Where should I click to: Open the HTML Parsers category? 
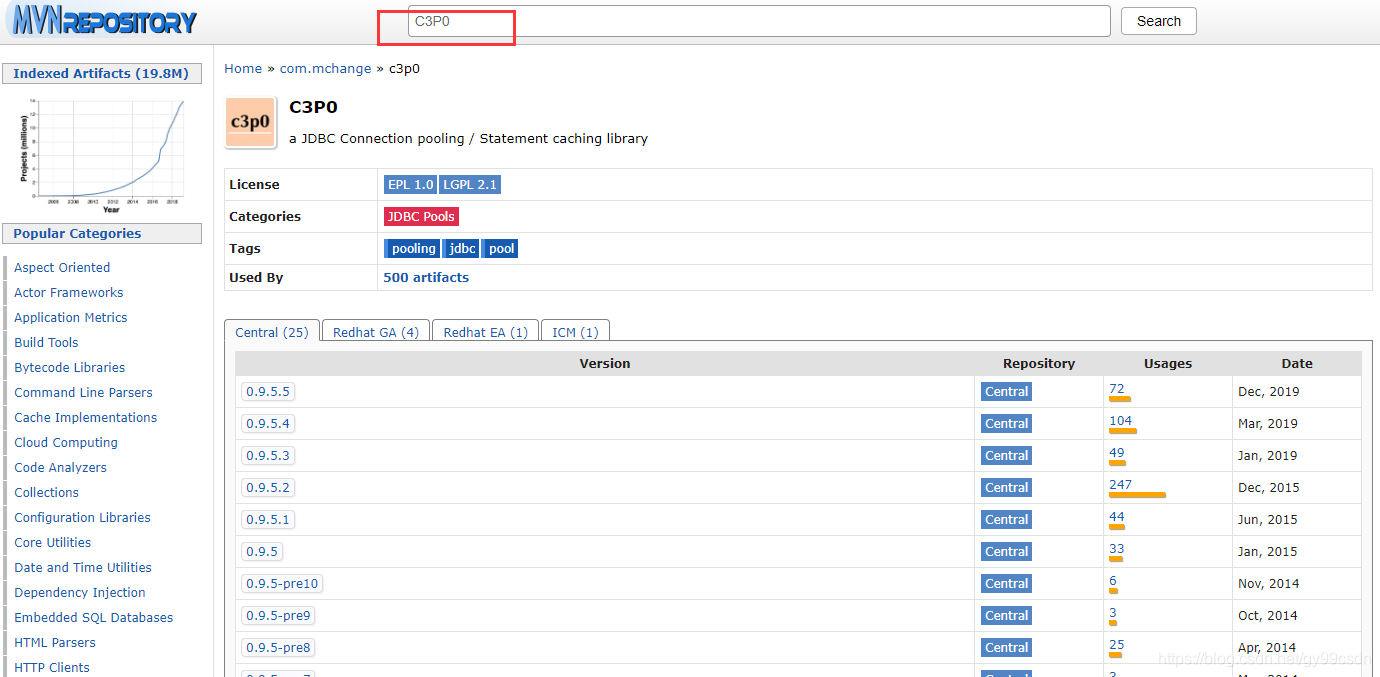[55, 642]
